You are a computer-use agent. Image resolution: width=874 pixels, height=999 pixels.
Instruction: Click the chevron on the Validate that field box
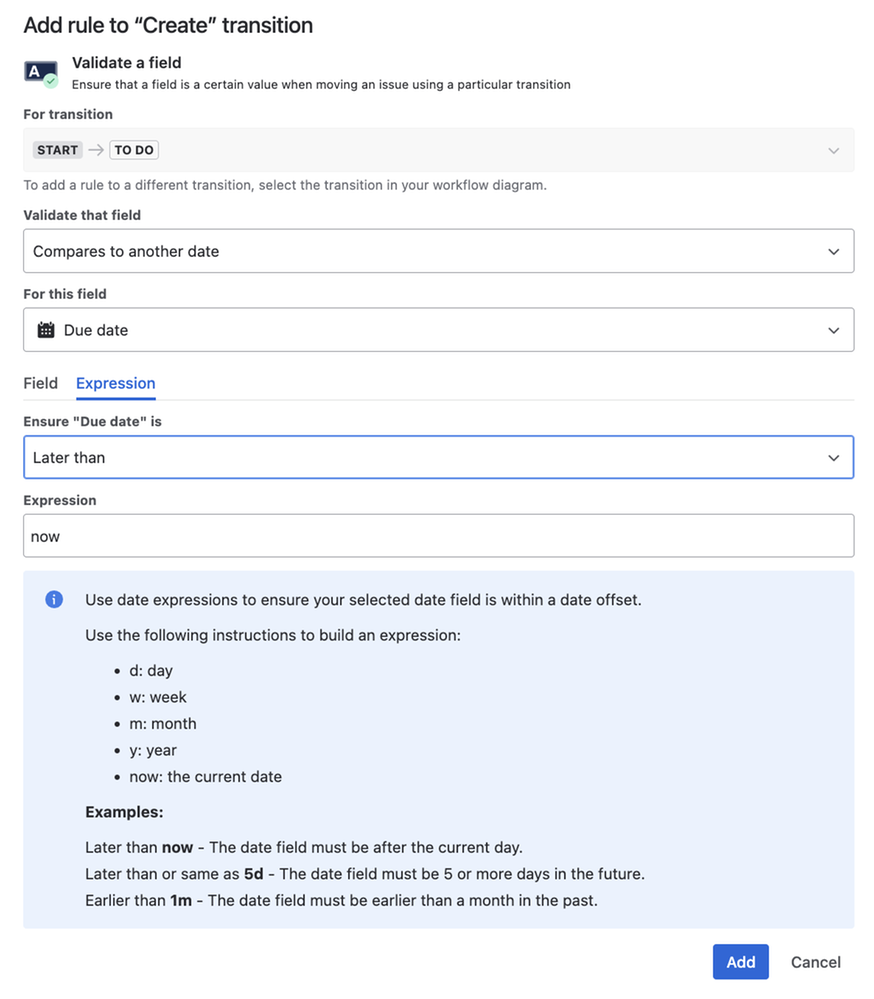click(x=833, y=252)
